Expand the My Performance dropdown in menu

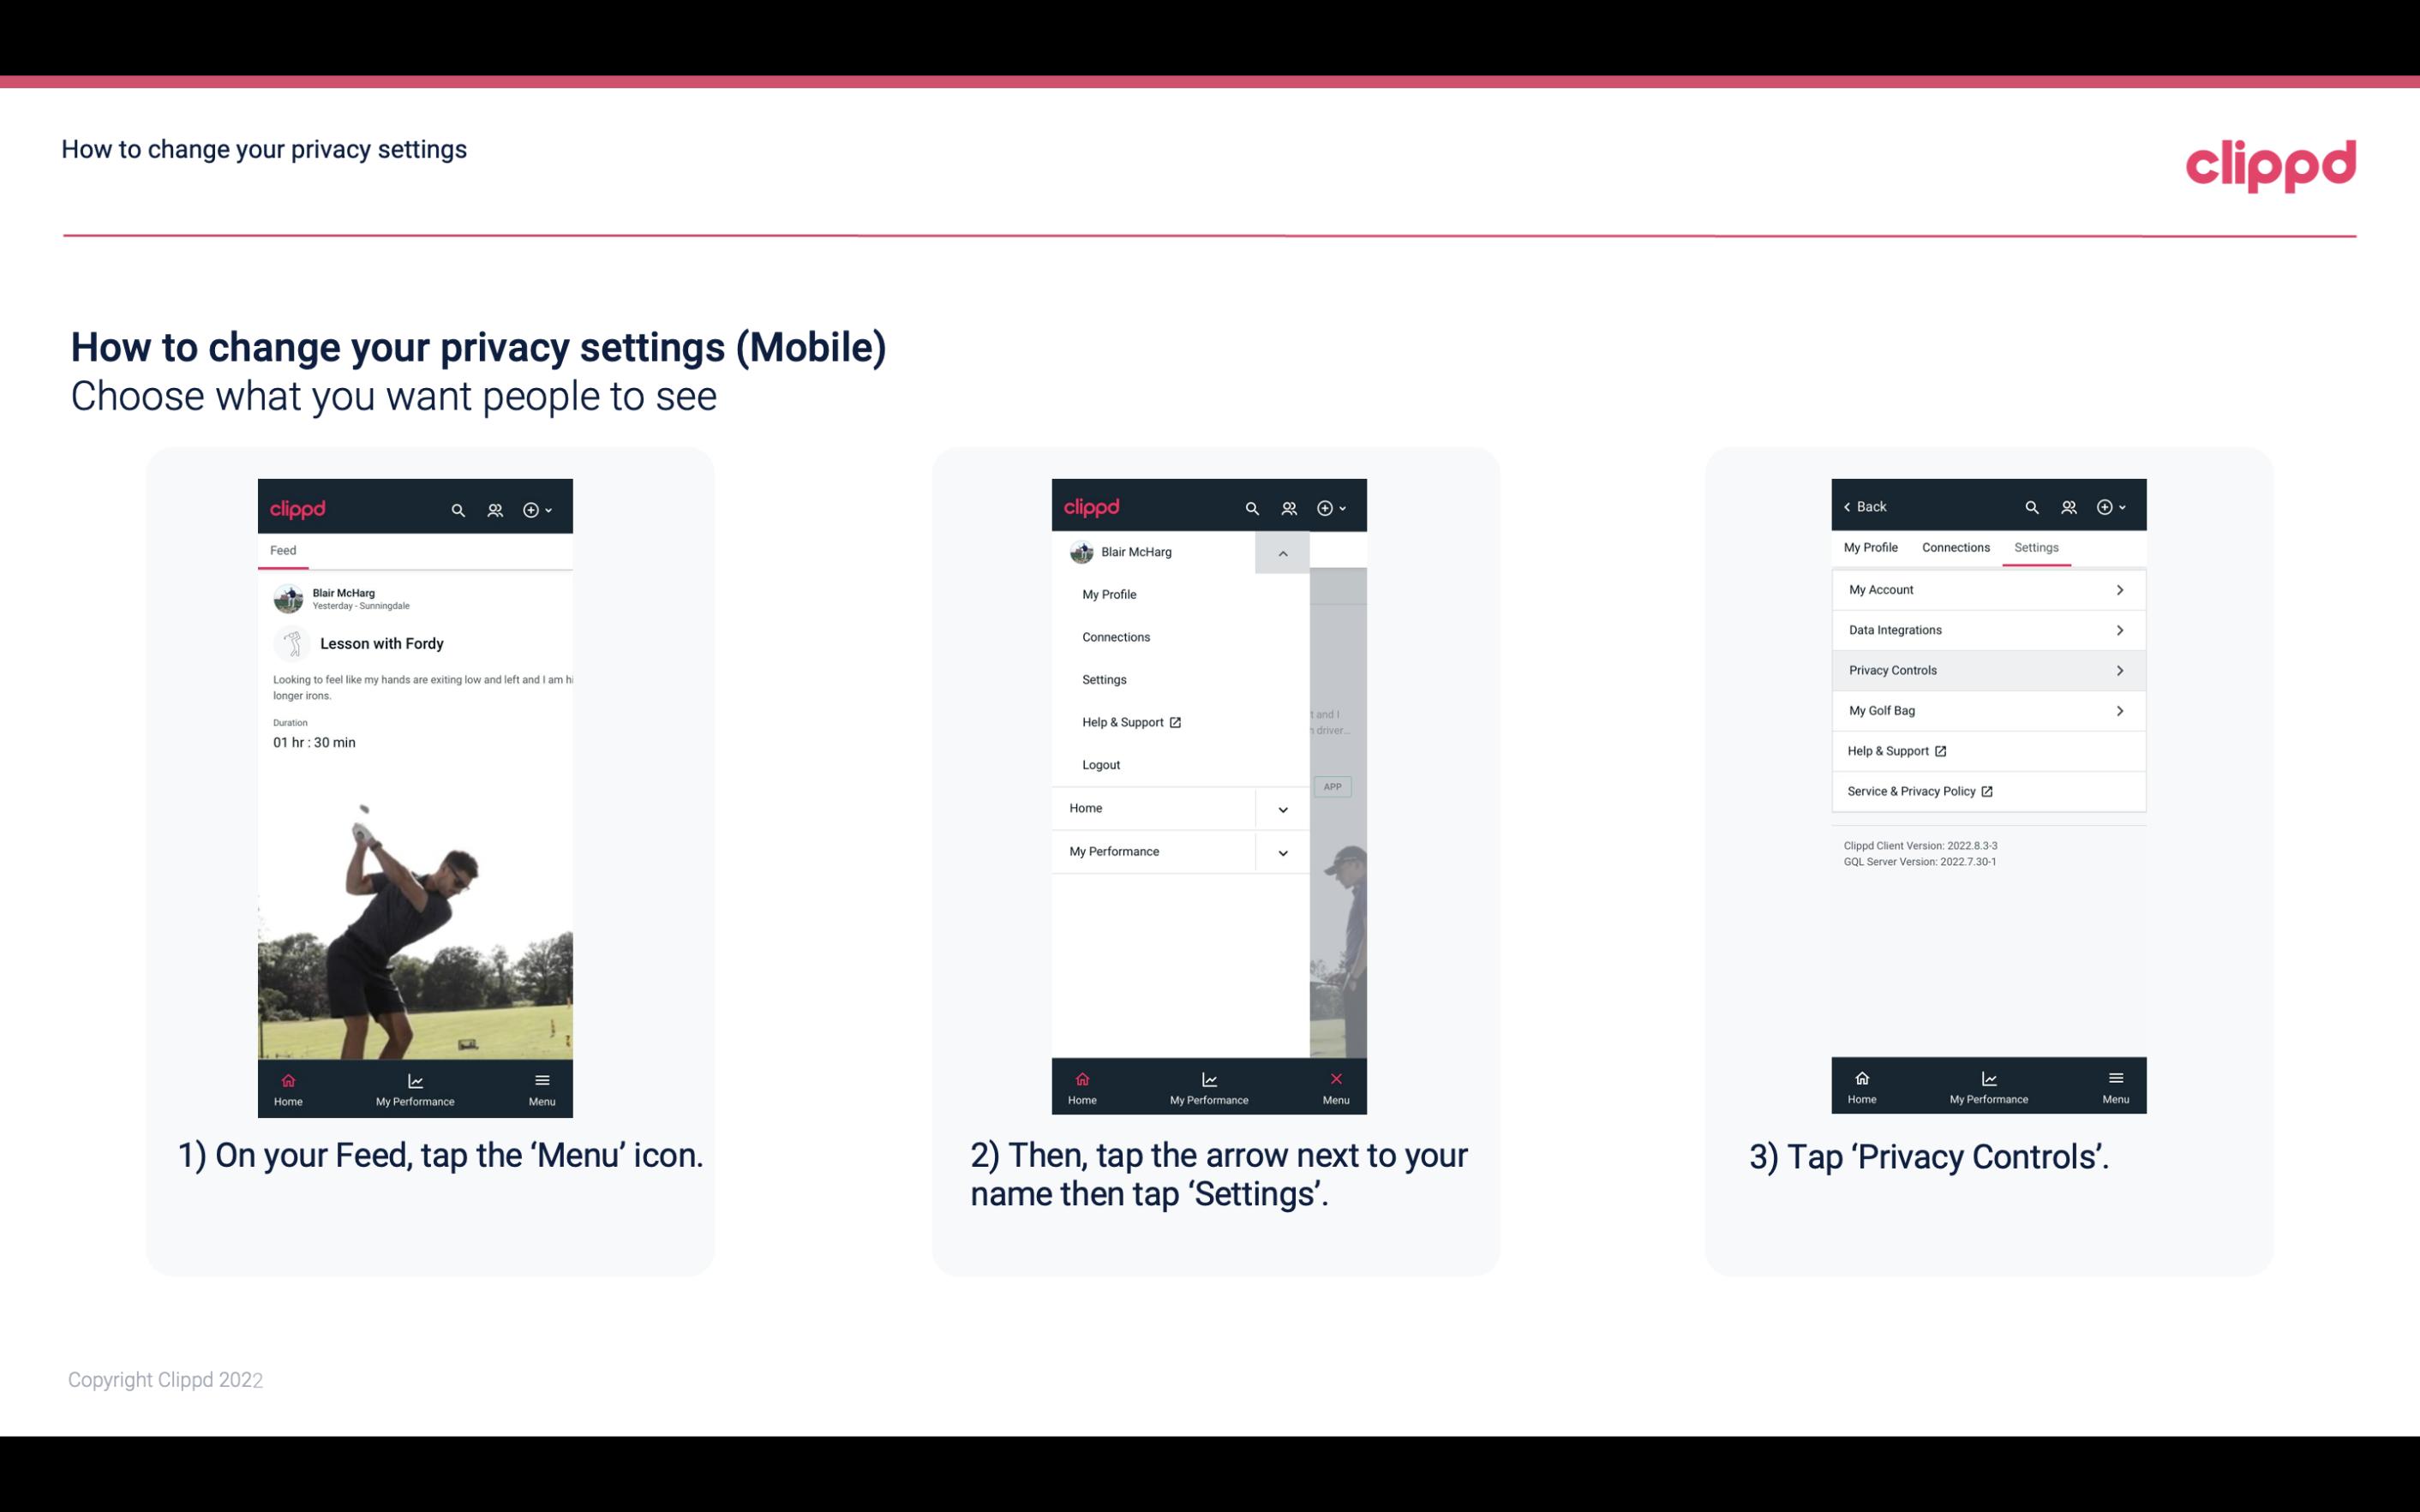pyautogui.click(x=1282, y=850)
